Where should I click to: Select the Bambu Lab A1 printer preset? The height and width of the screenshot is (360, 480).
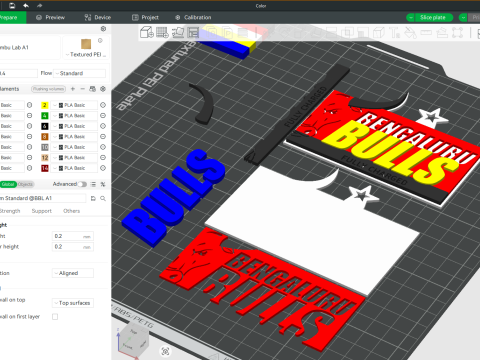(29, 48)
